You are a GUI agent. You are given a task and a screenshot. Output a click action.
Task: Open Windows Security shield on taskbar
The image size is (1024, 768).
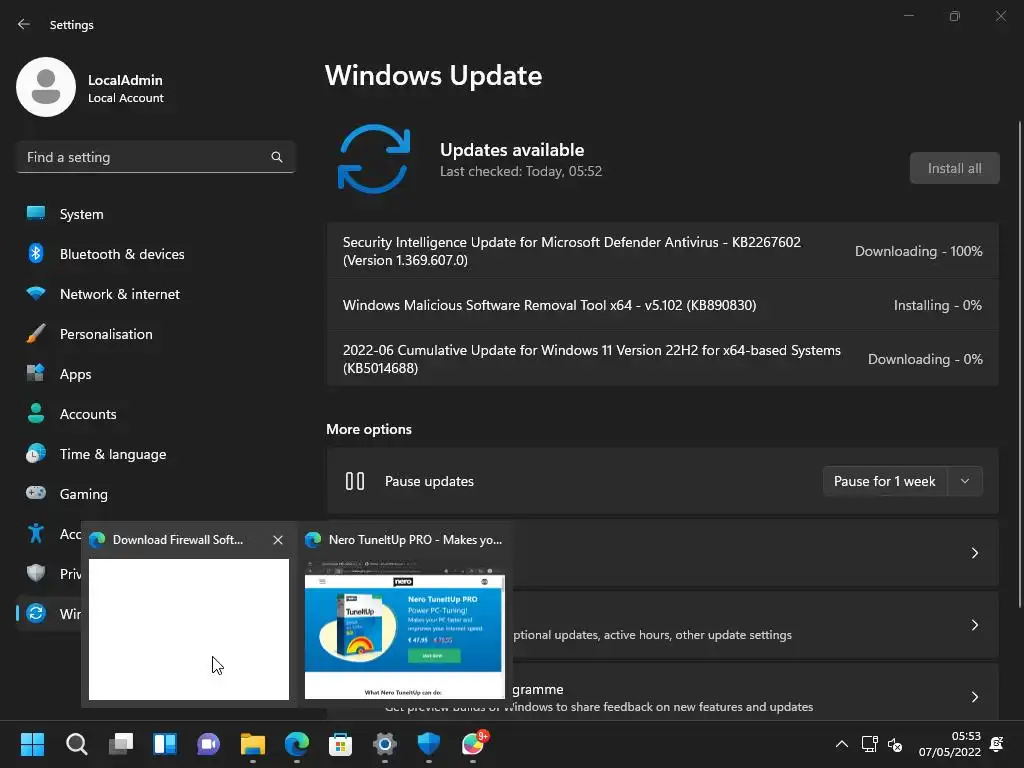pyautogui.click(x=428, y=744)
